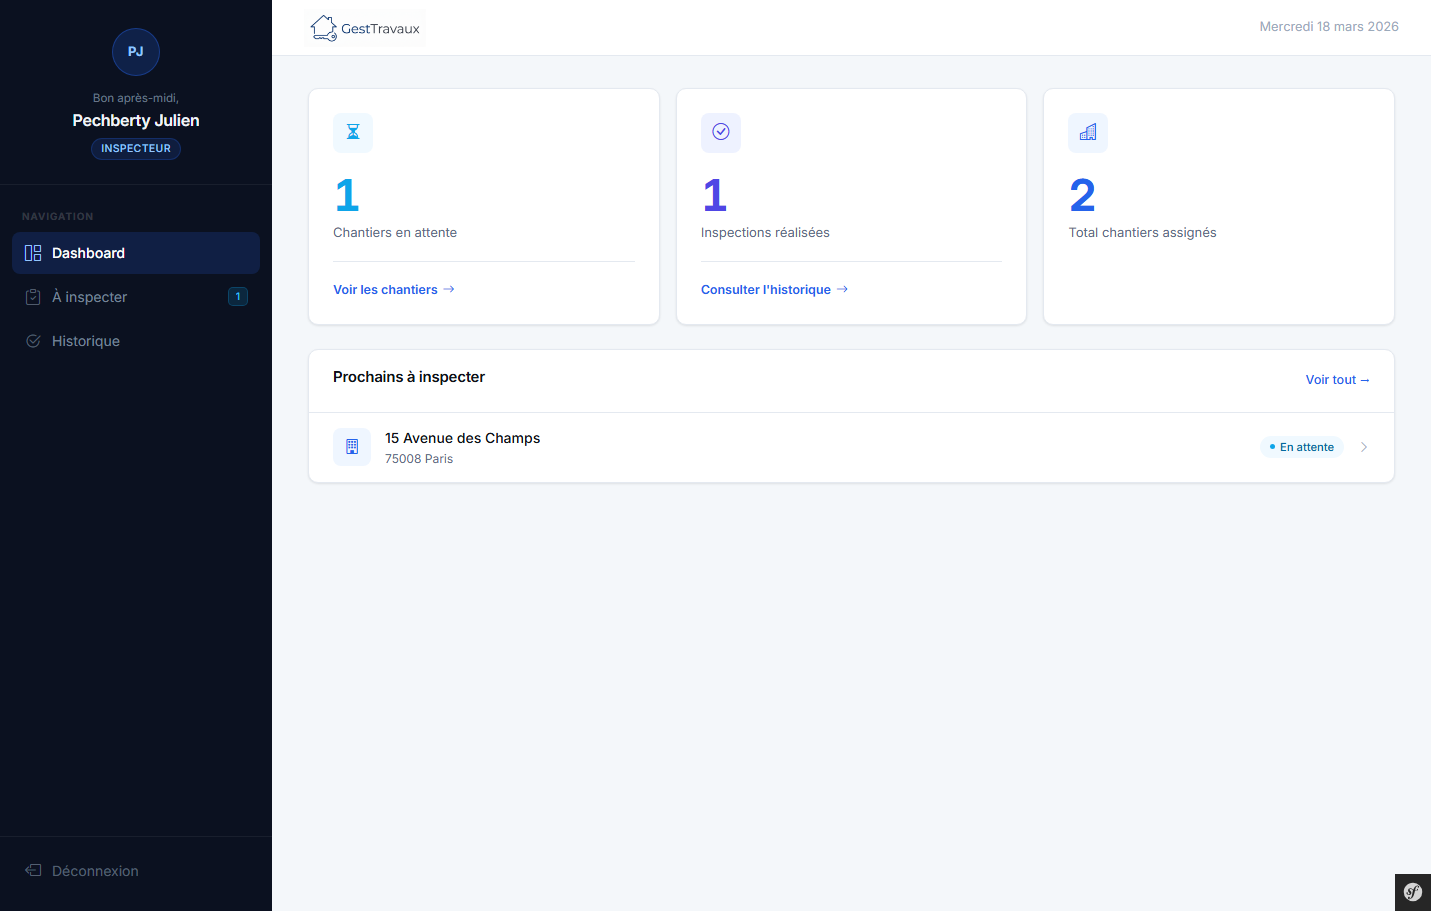Viewport: 1431px width, 911px height.
Task: Click the hourglass icon on pending card
Action: 353,133
